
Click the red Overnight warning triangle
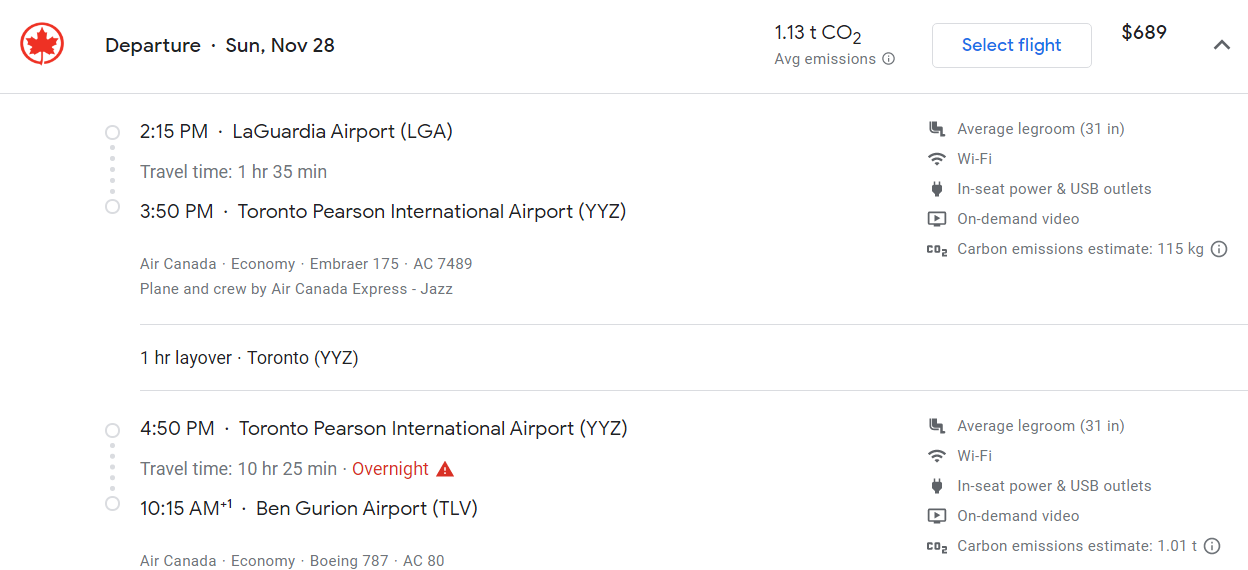445,469
